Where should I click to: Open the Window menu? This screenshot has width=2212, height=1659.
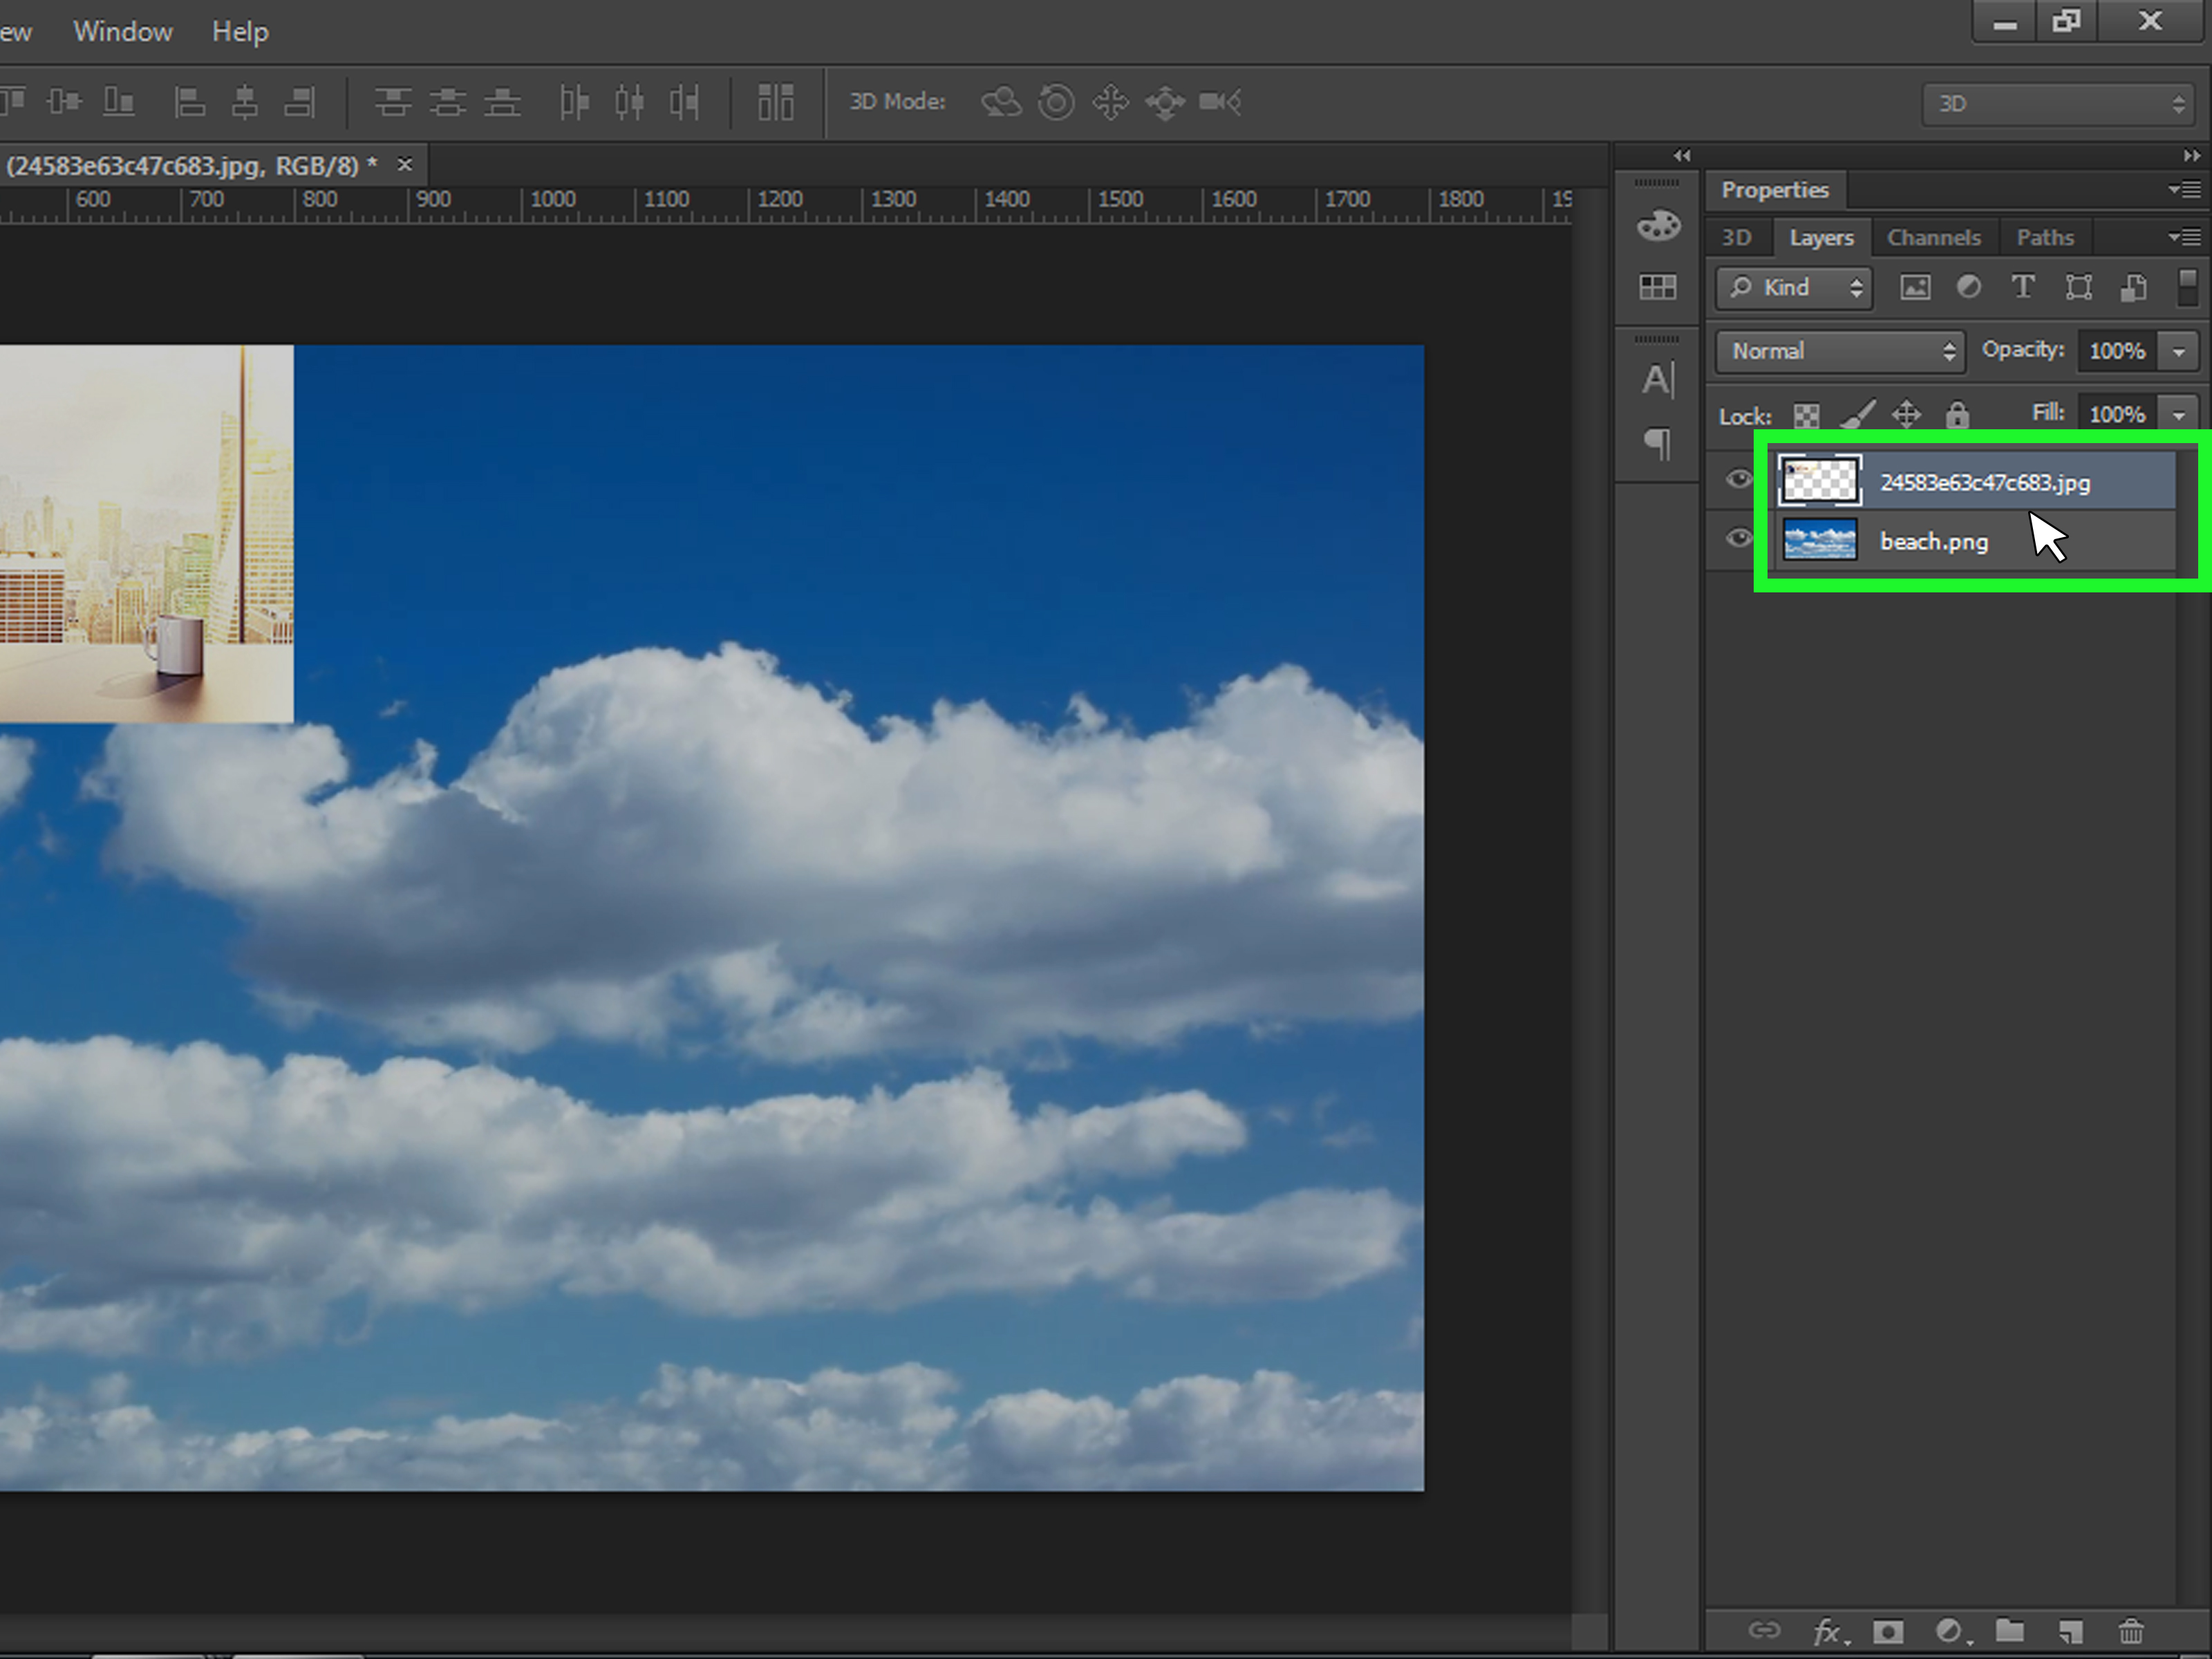[122, 31]
